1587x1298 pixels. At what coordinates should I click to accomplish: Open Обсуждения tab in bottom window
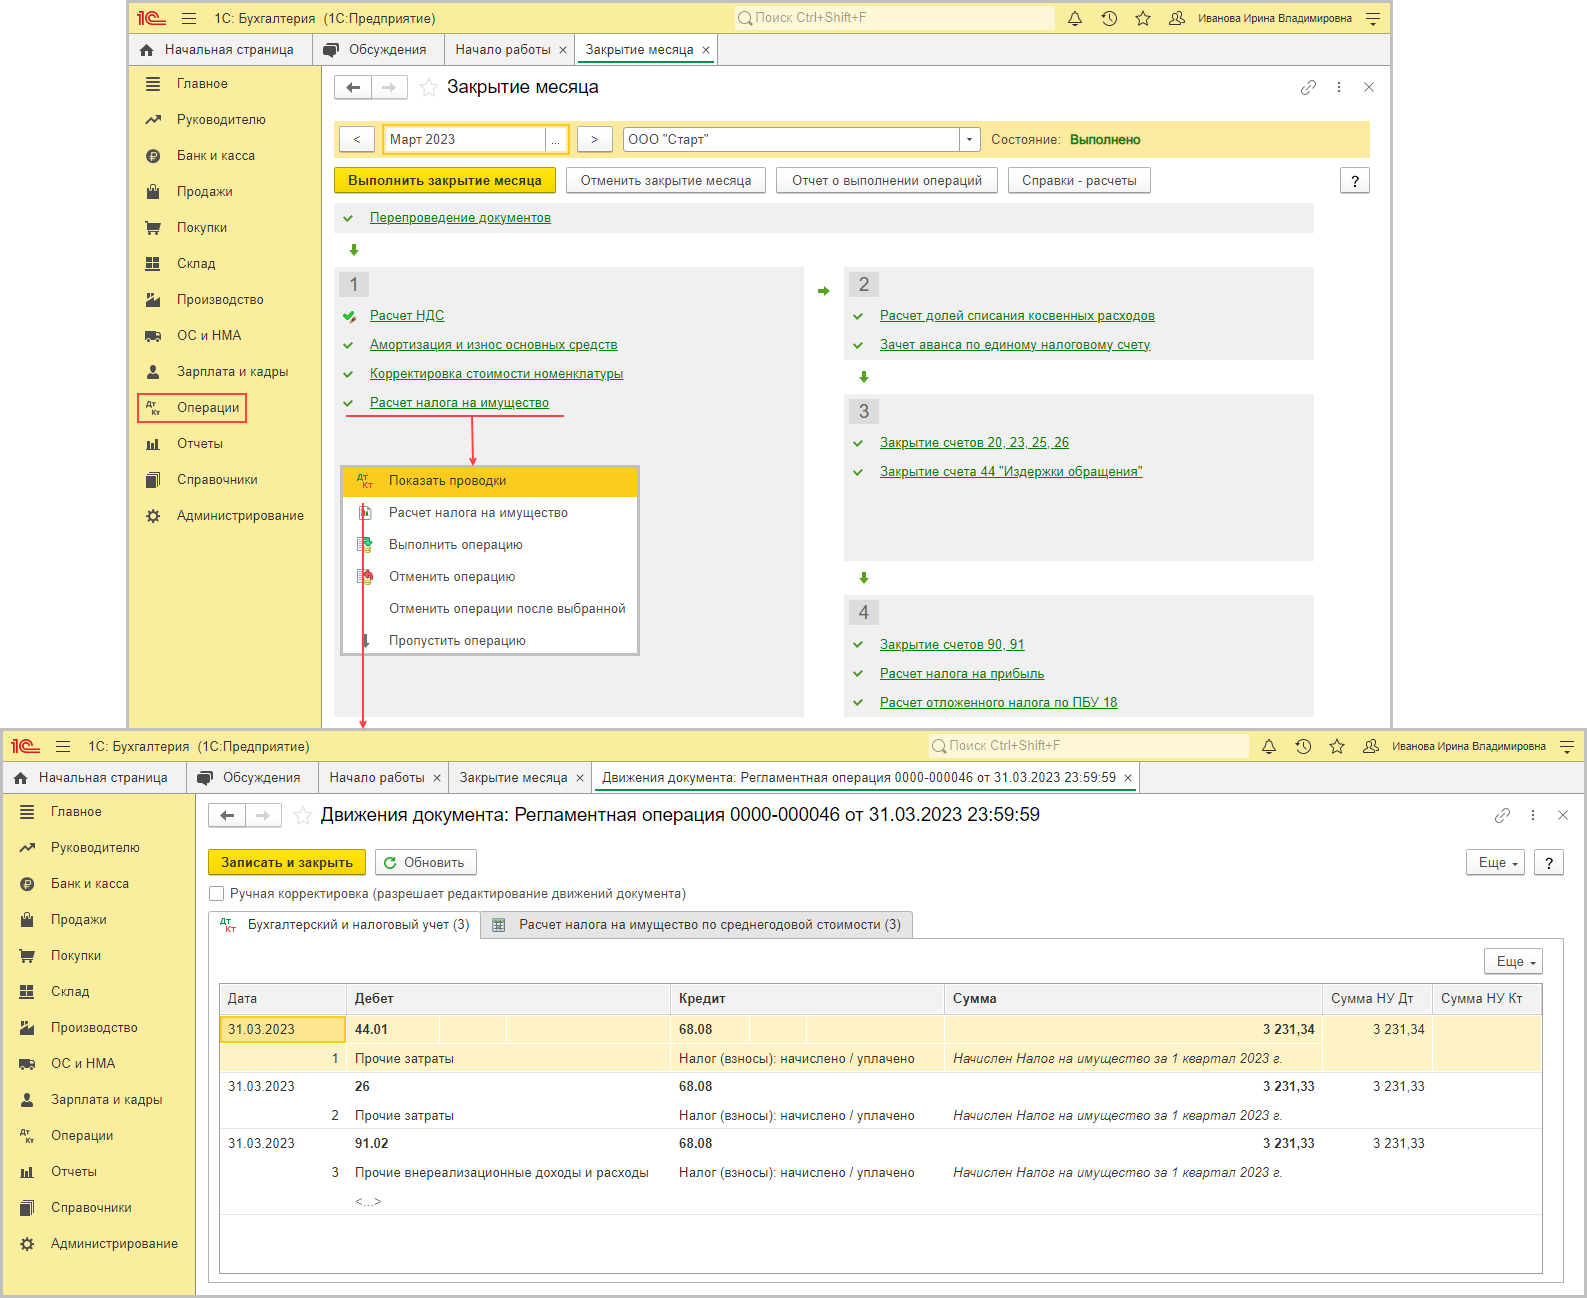click(x=251, y=778)
